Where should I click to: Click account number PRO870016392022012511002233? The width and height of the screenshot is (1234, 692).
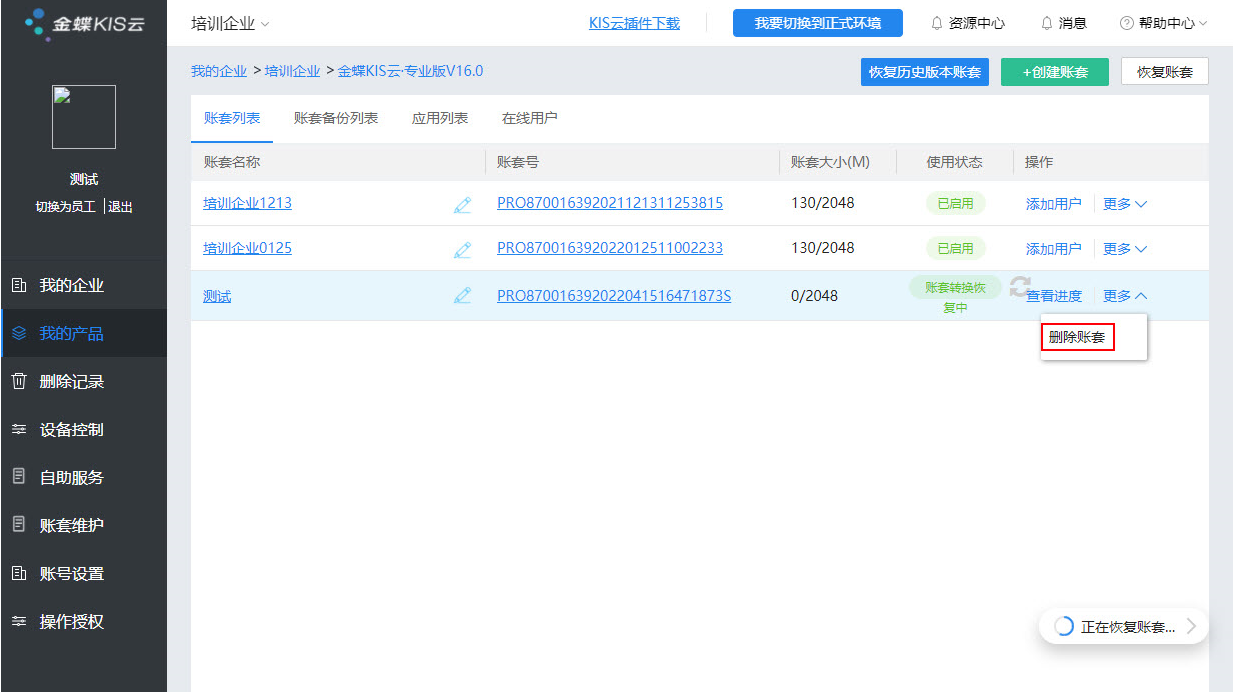(610, 249)
